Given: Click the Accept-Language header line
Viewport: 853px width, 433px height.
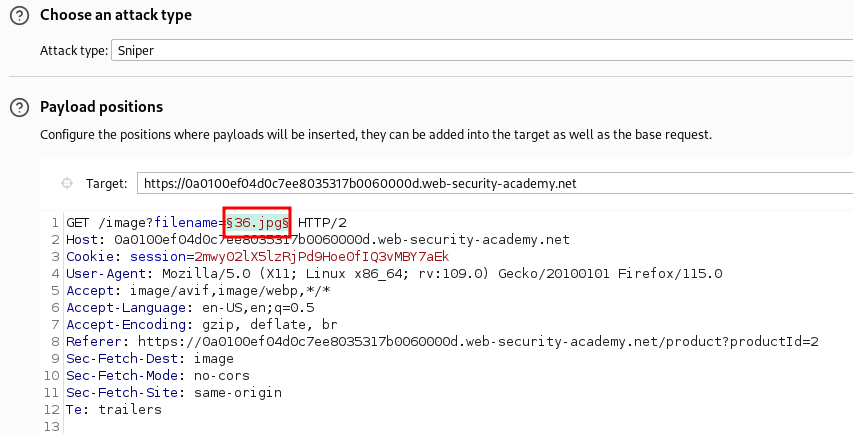Looking at the screenshot, I should point(190,308).
